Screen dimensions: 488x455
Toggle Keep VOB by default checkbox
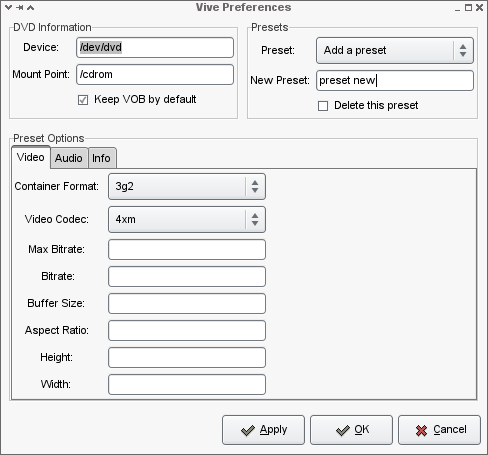(83, 100)
